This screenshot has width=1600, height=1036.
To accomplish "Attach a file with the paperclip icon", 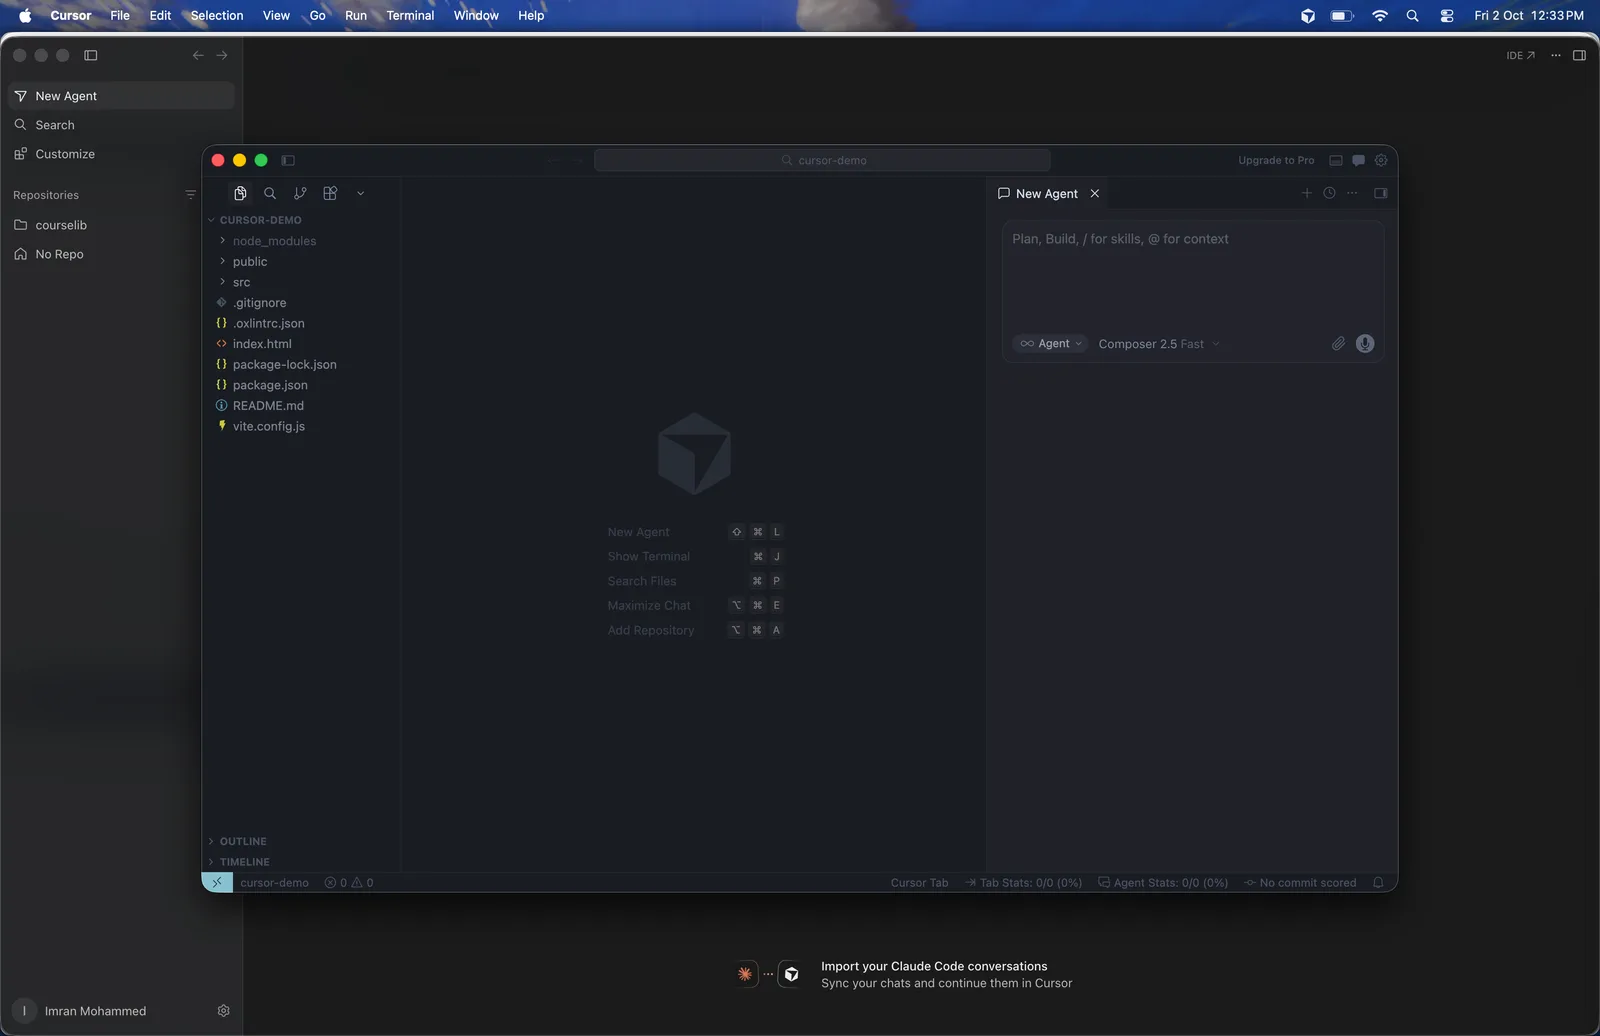I will [1338, 343].
